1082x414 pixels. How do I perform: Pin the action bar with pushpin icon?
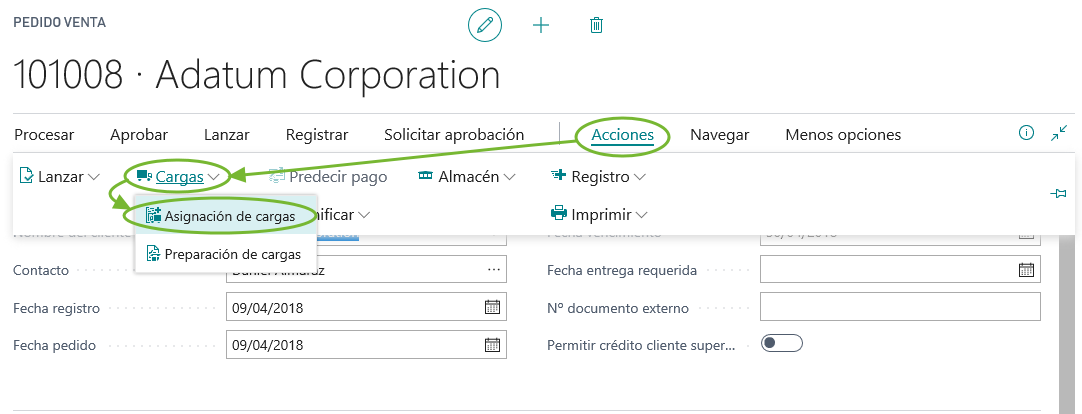(1058, 195)
